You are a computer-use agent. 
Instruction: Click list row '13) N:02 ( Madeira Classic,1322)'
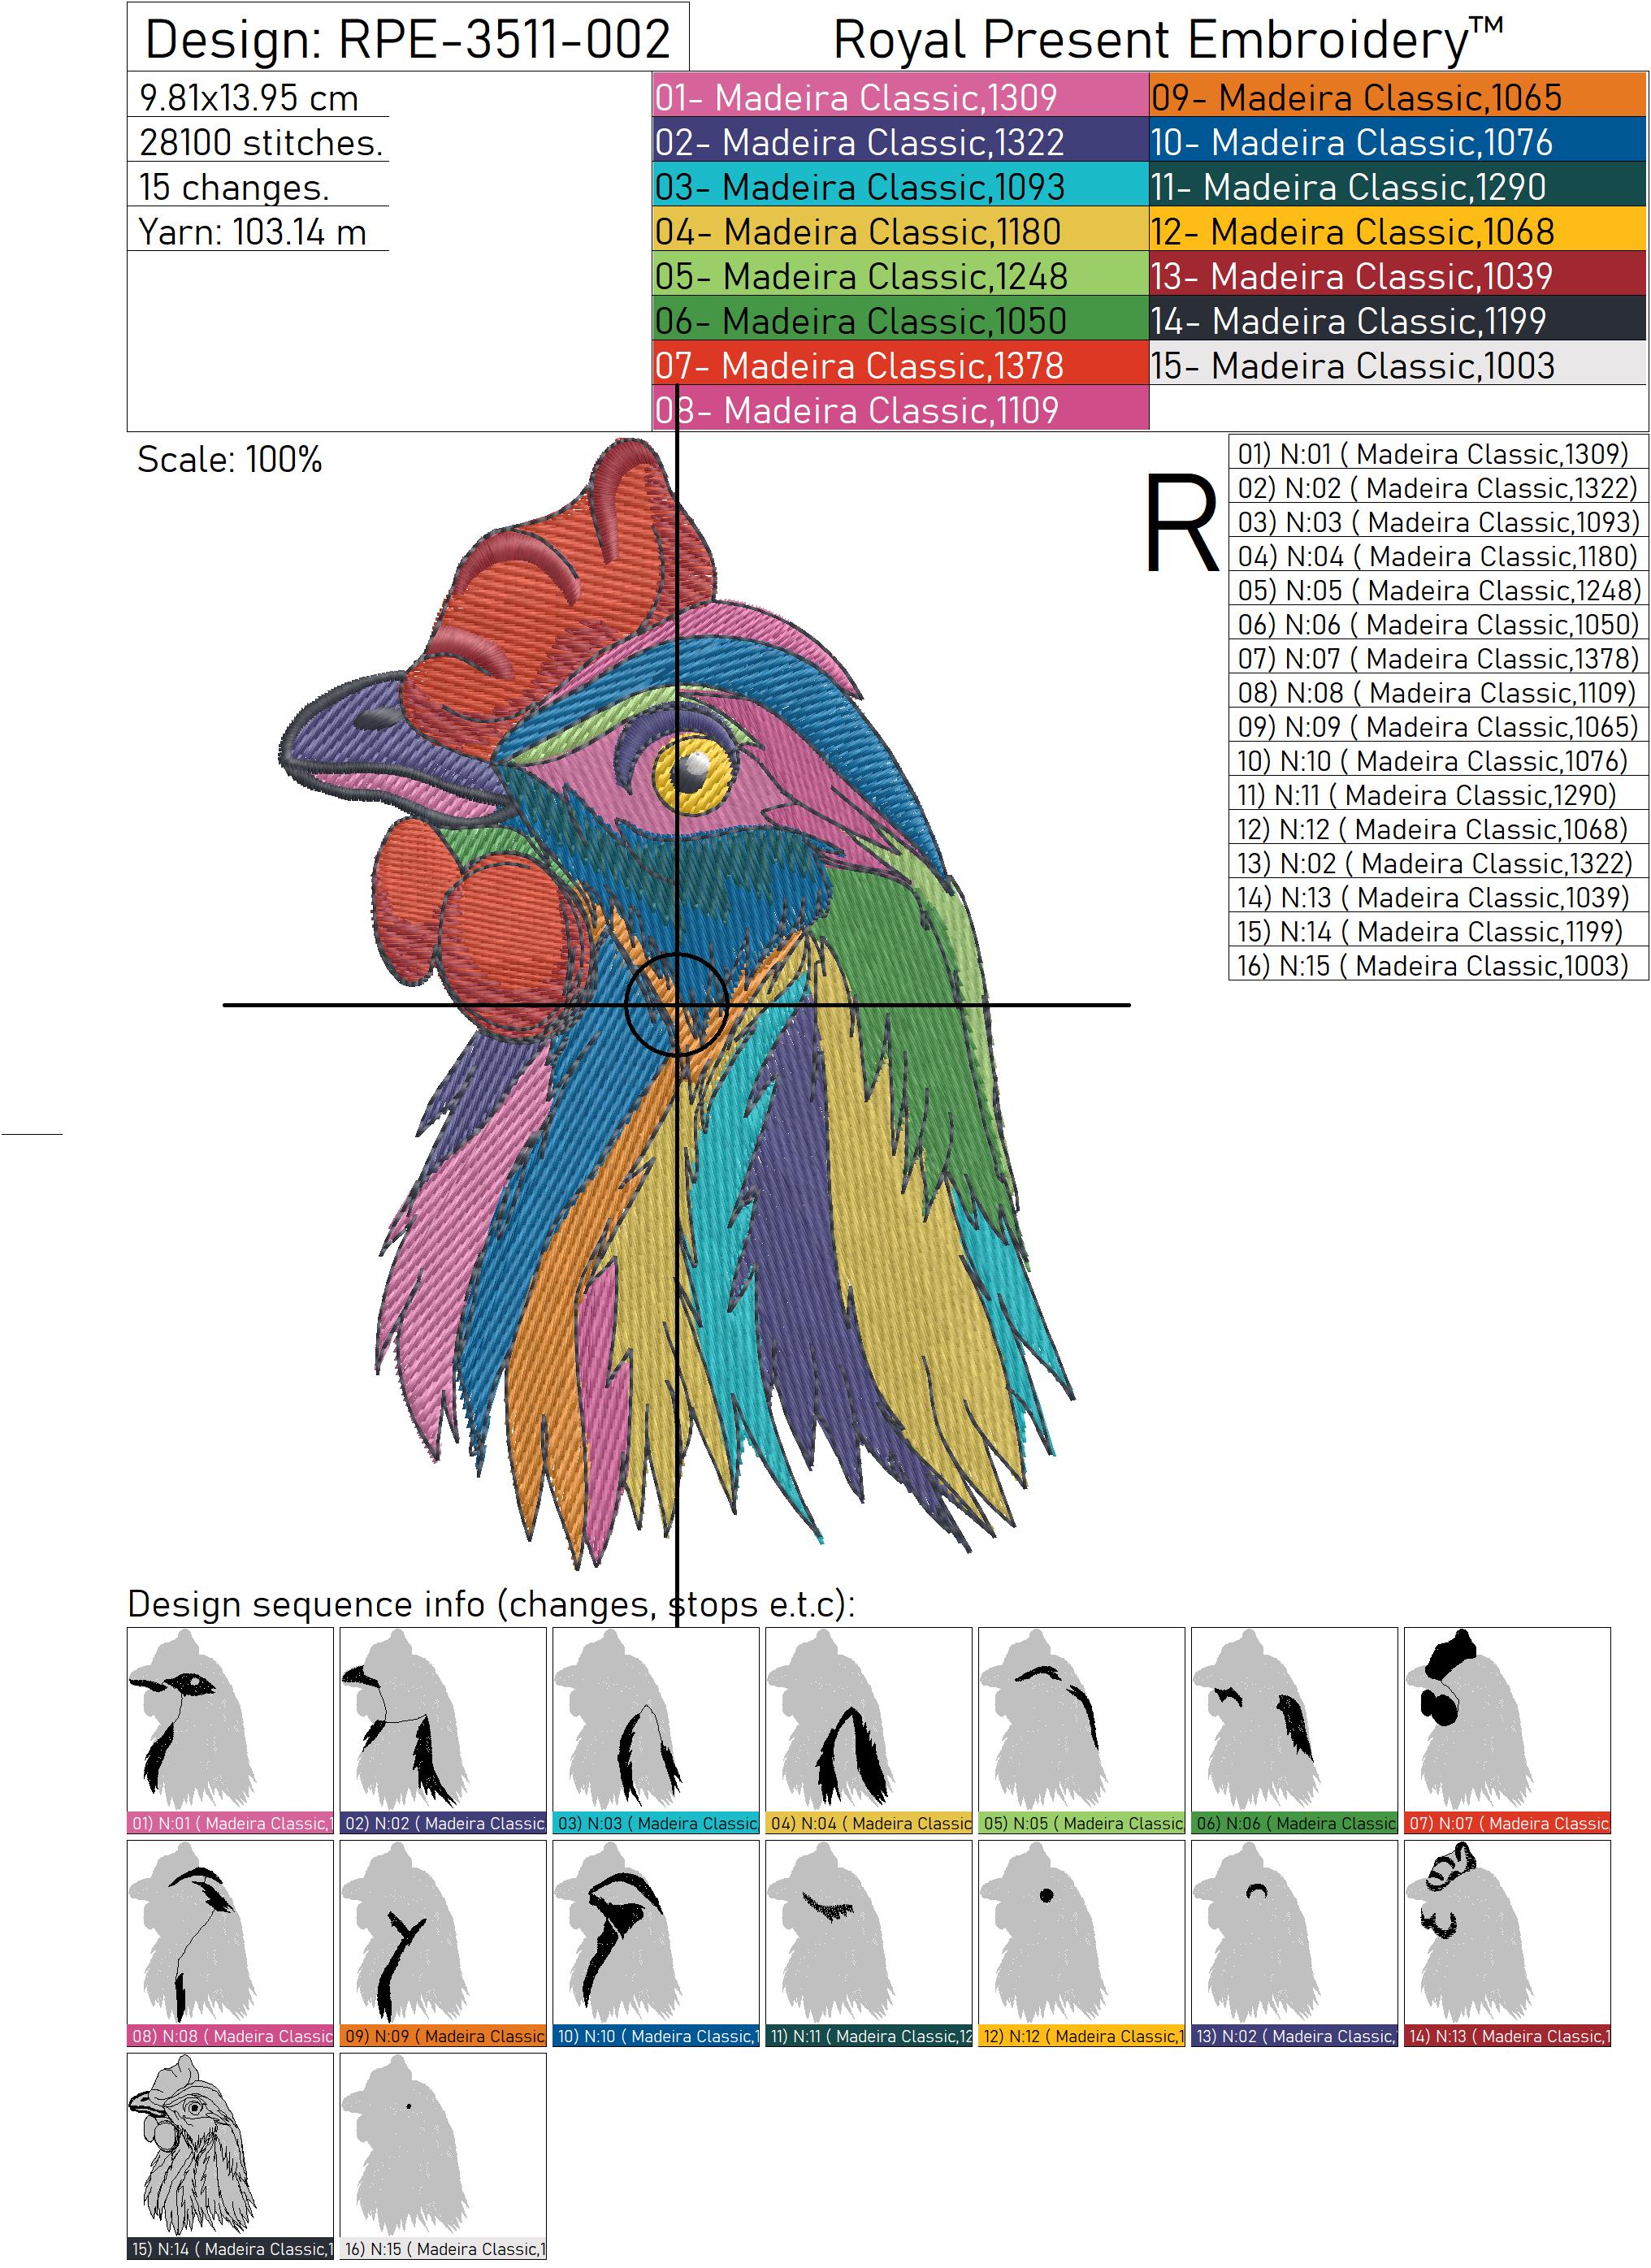1438,863
